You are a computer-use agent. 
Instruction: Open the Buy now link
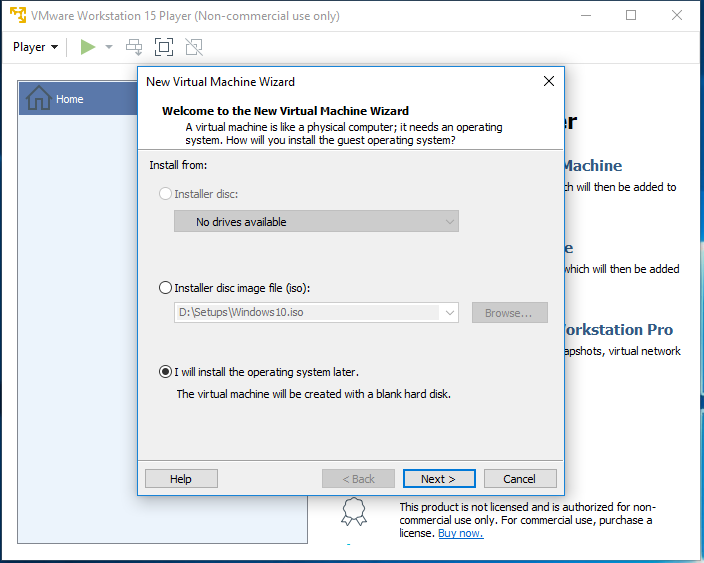(461, 533)
